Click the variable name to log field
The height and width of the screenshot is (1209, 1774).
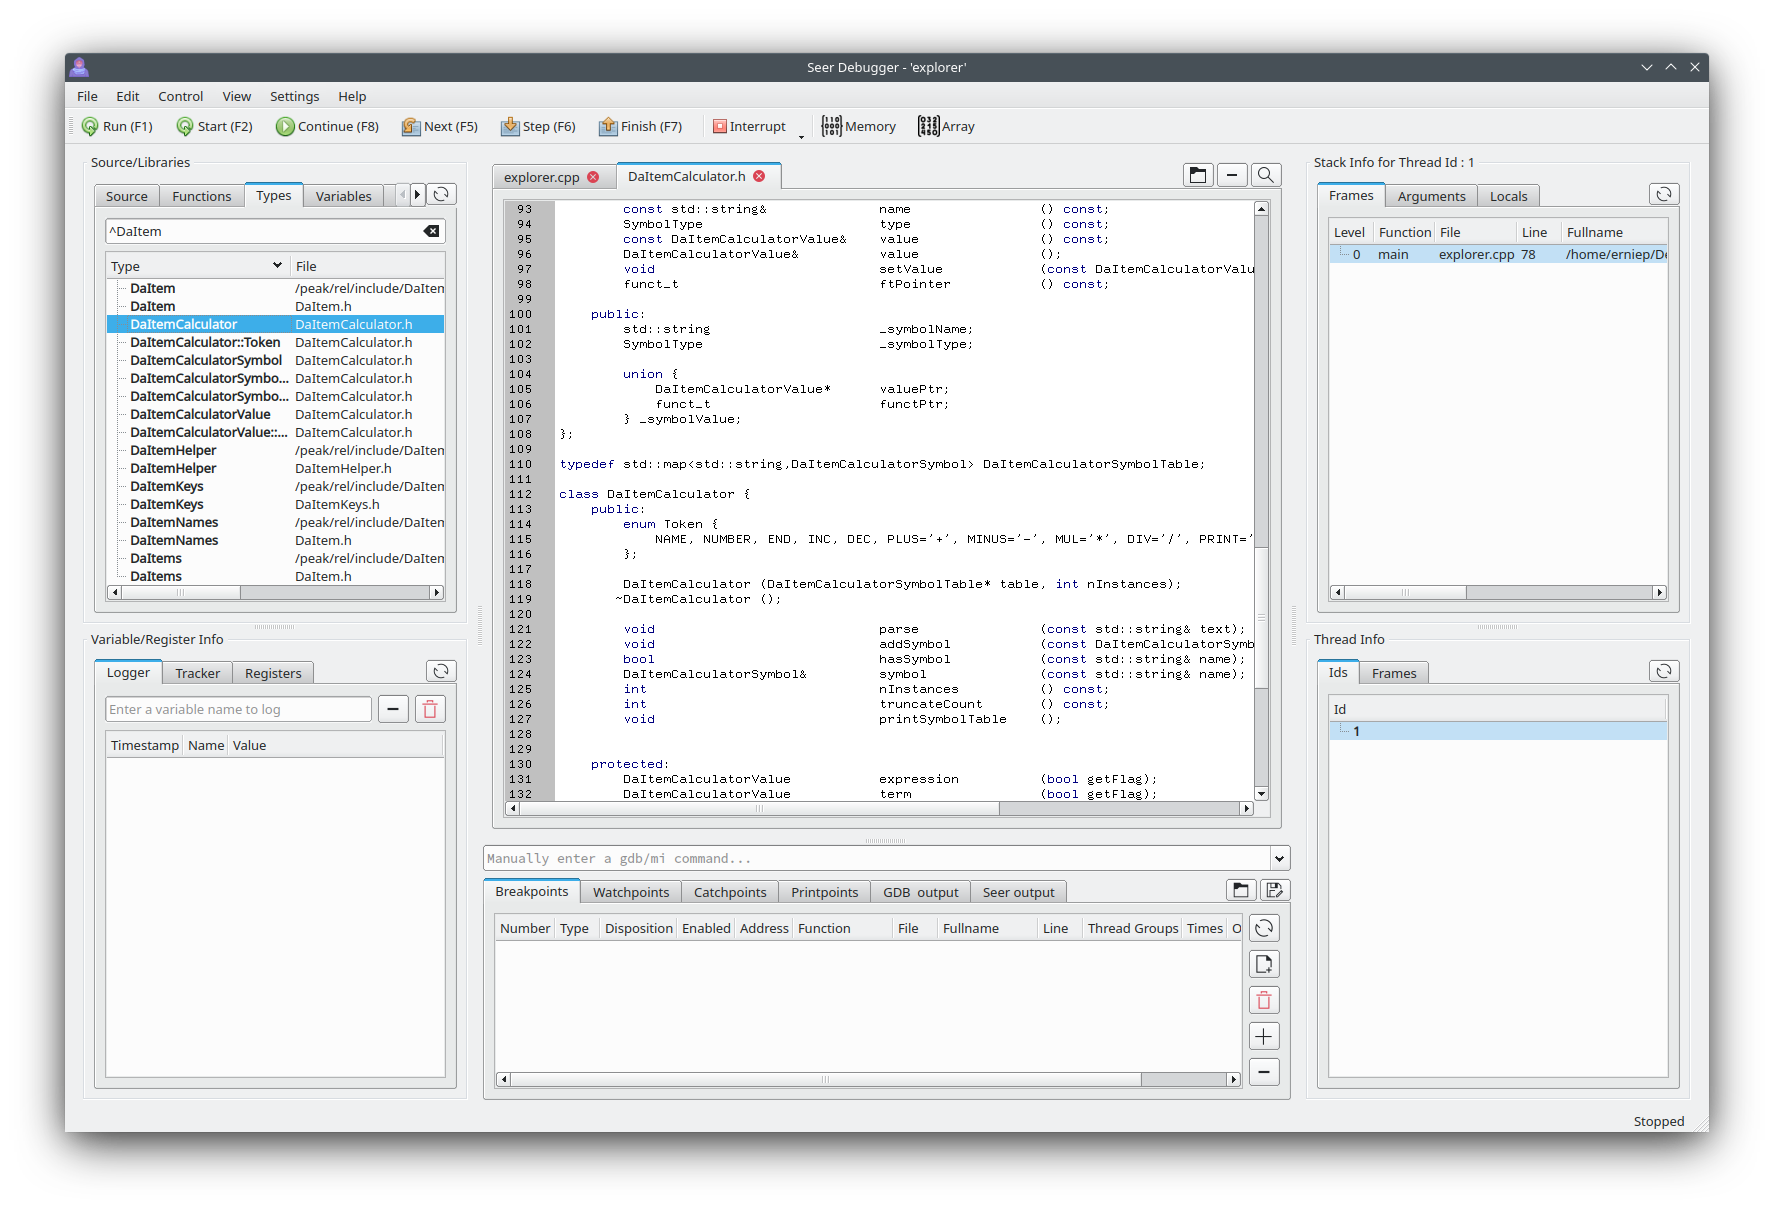(238, 710)
